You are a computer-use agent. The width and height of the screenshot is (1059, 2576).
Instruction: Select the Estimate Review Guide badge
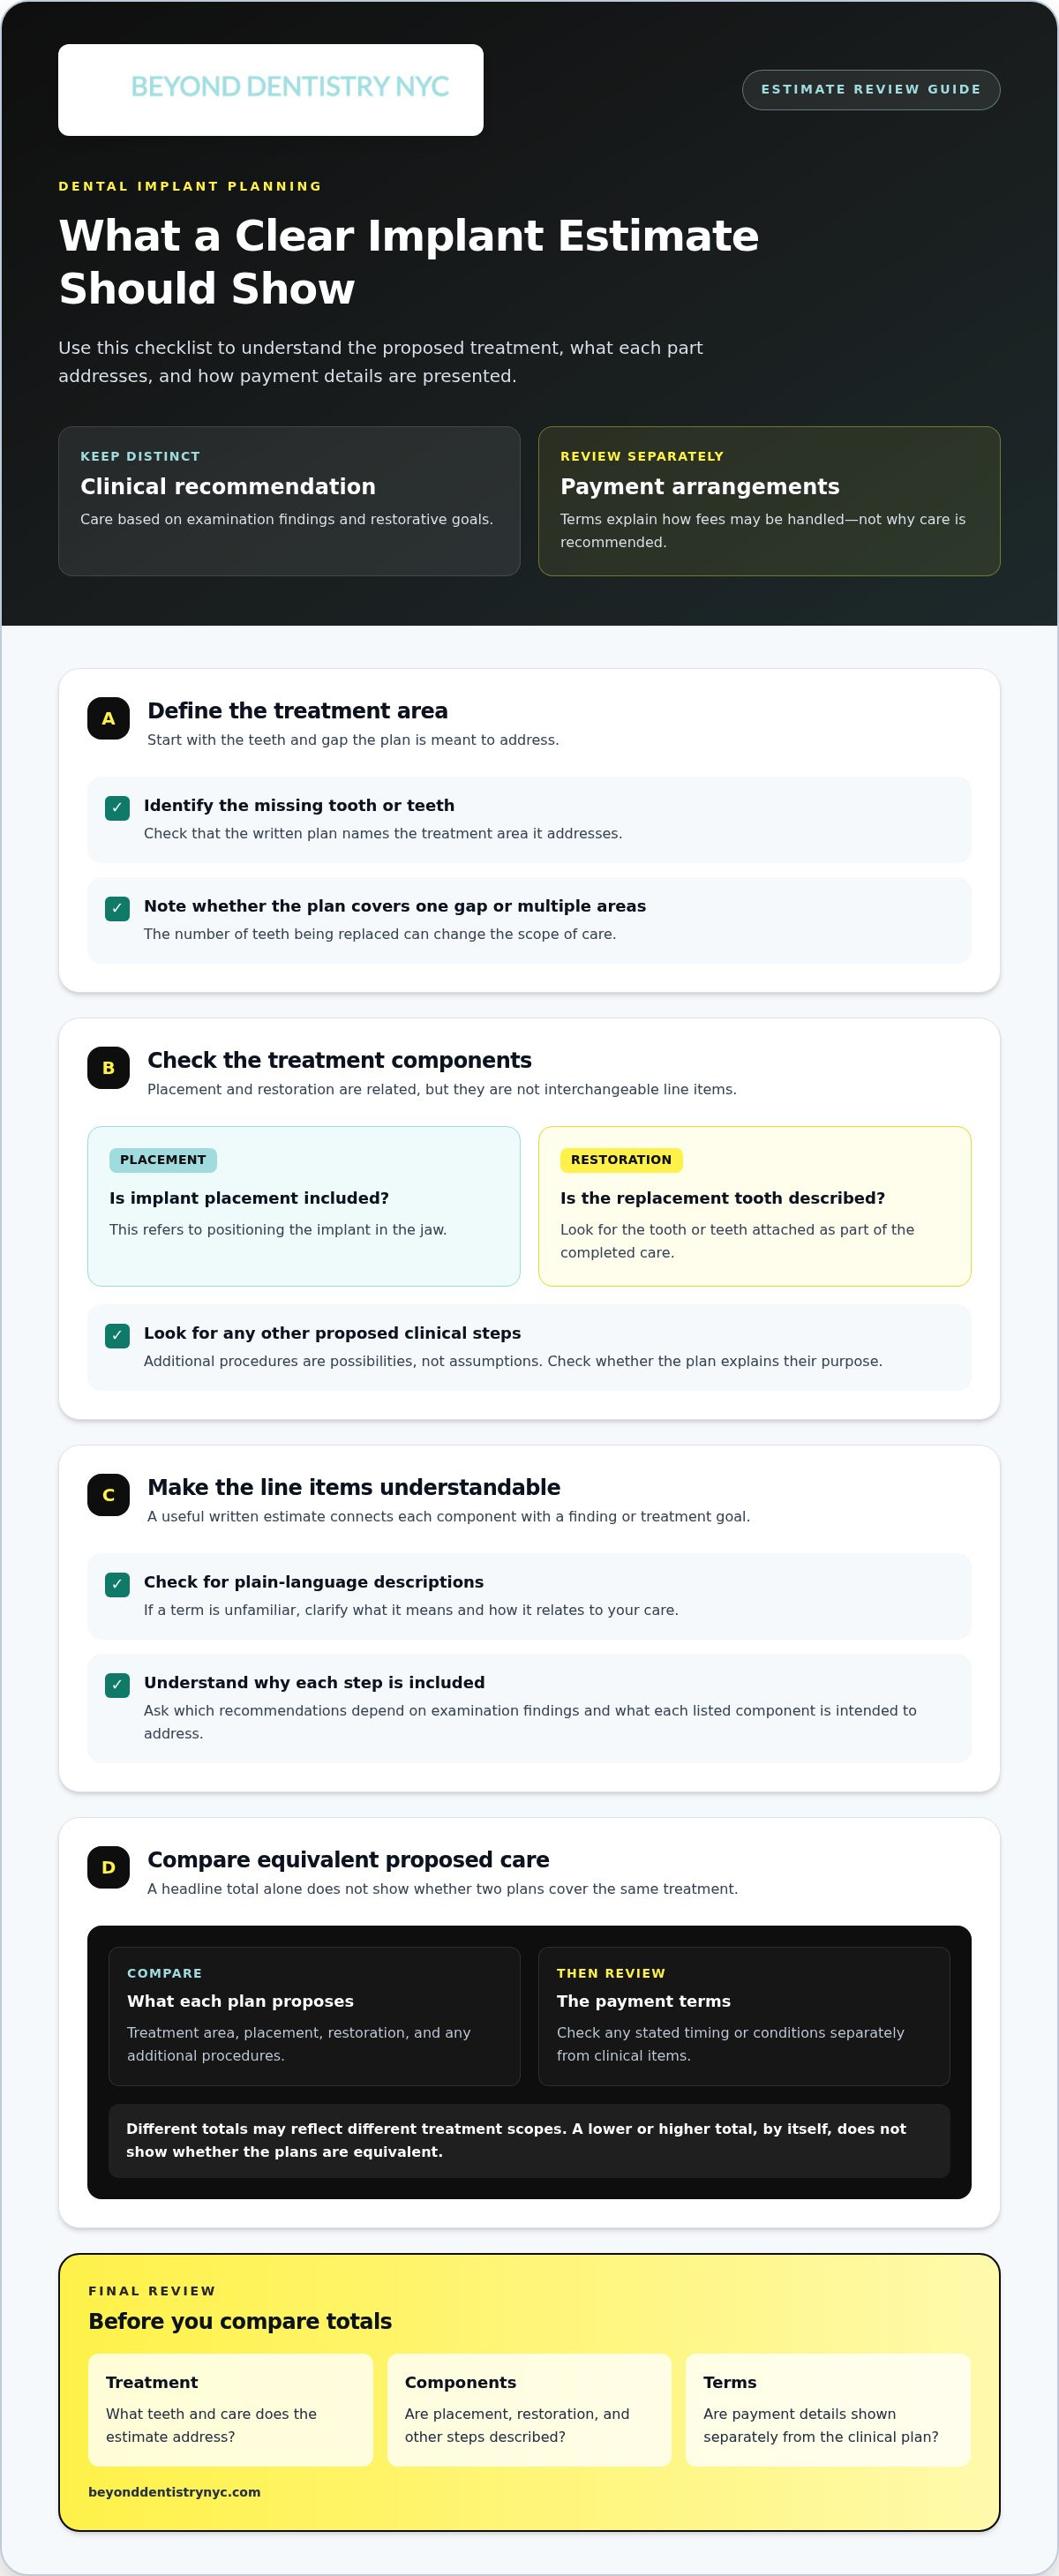coord(870,90)
